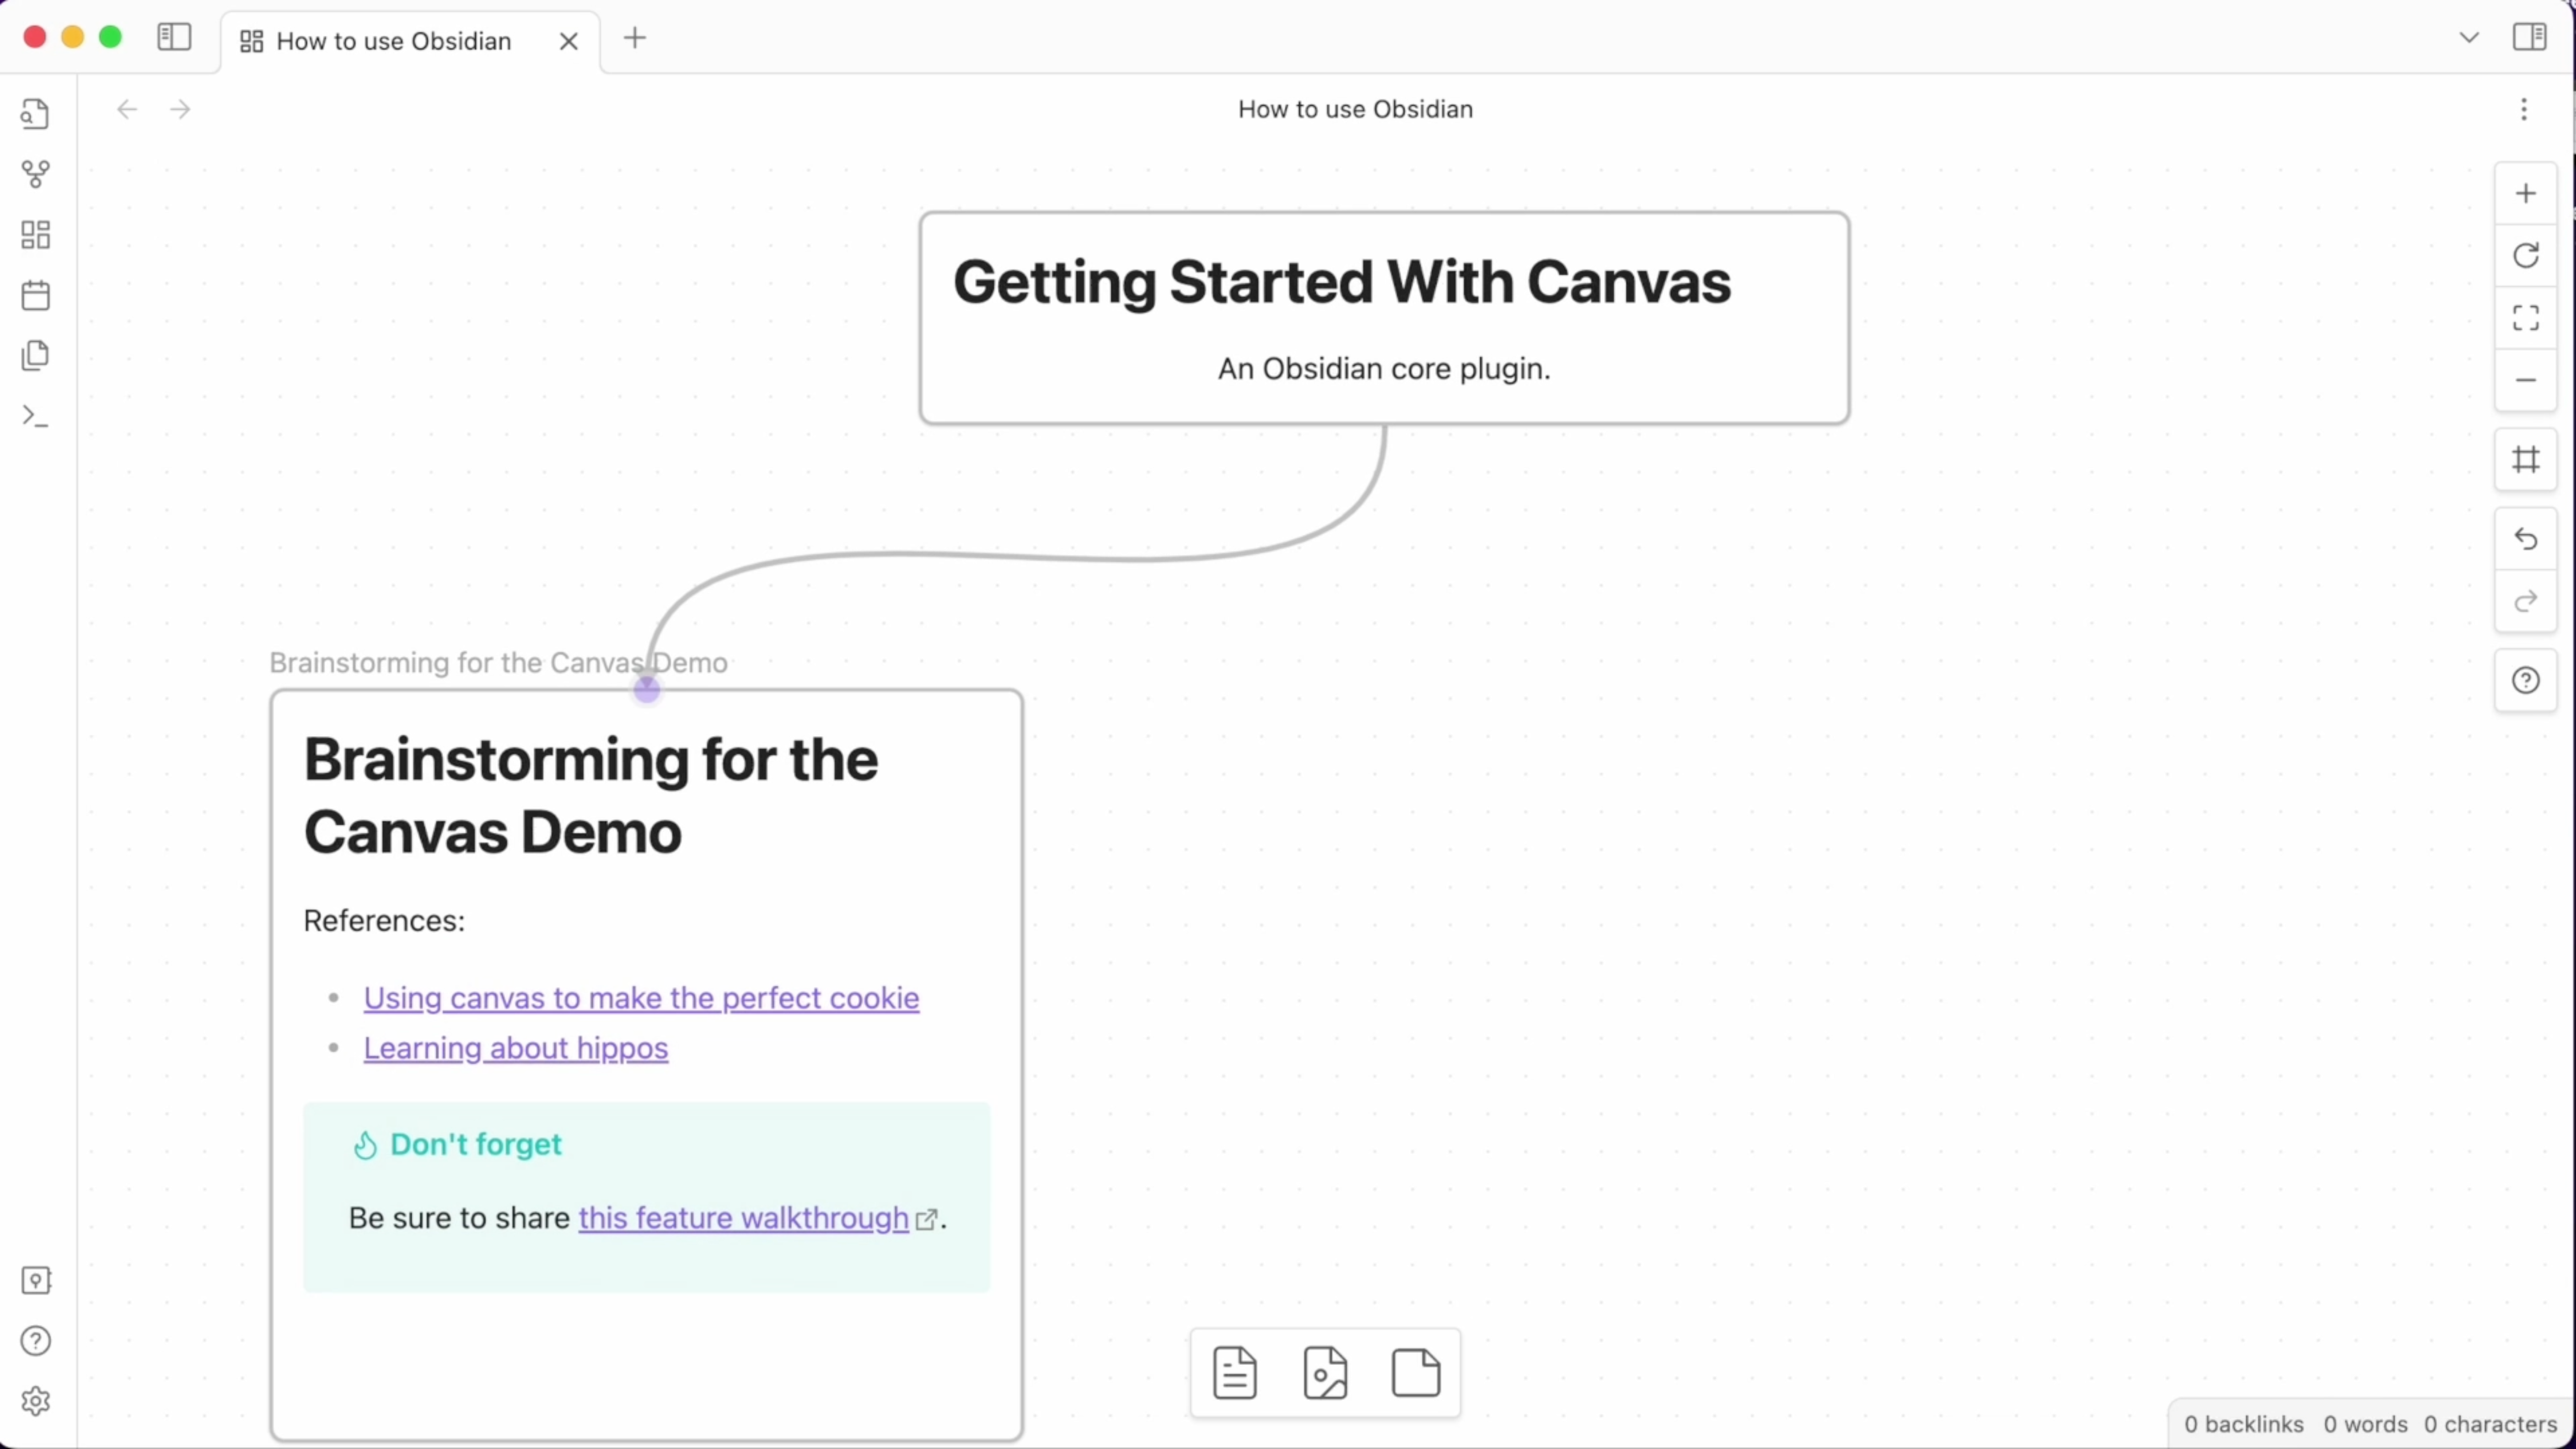
Task: Insert template via ribbon icon
Action: (x=36, y=355)
